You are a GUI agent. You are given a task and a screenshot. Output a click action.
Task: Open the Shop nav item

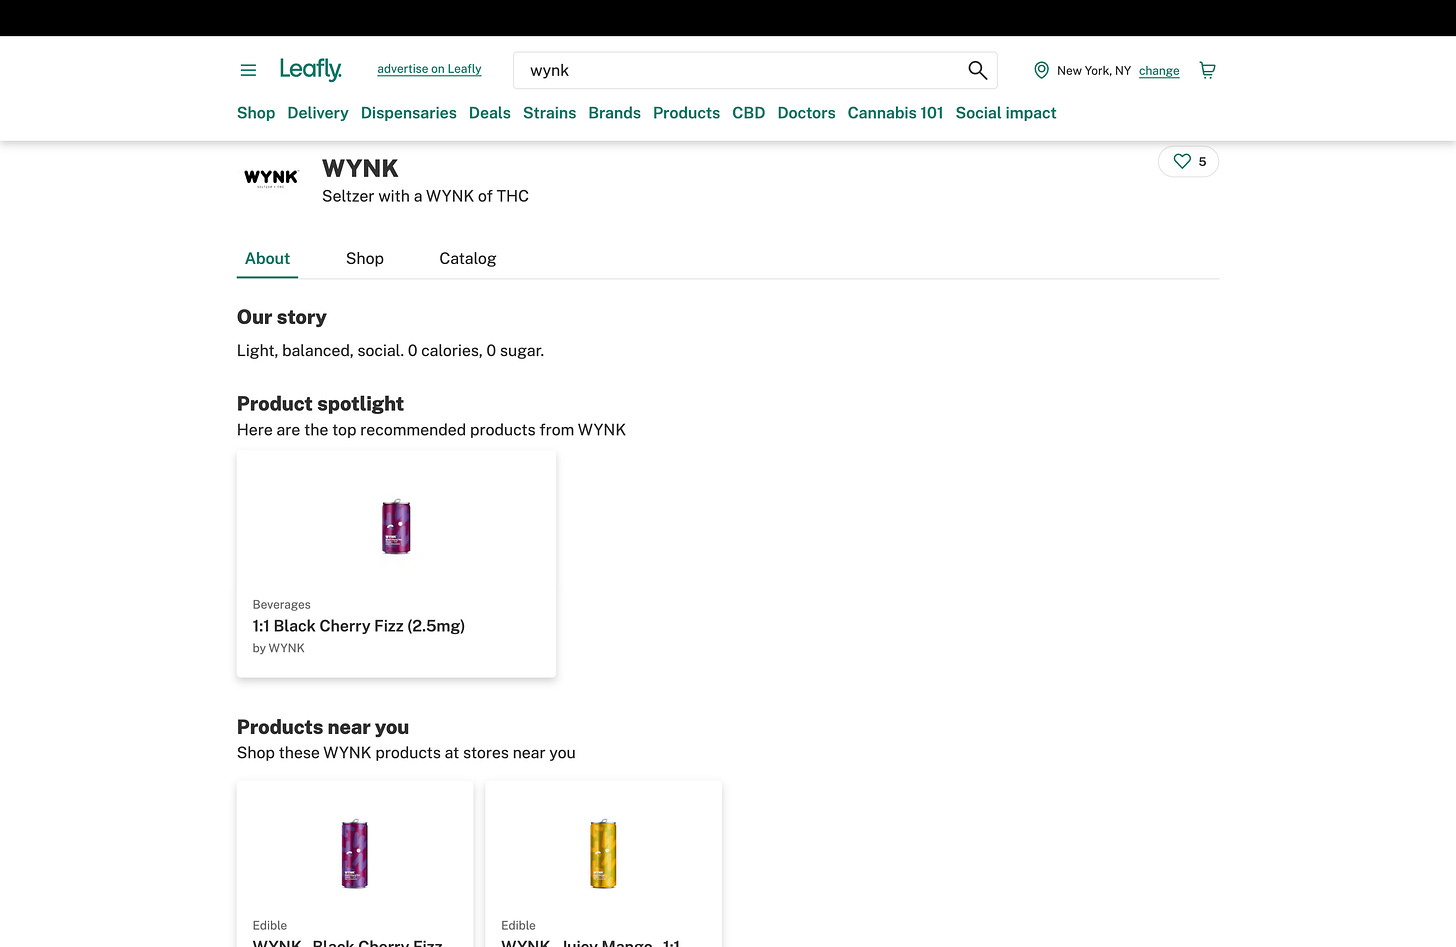(256, 113)
